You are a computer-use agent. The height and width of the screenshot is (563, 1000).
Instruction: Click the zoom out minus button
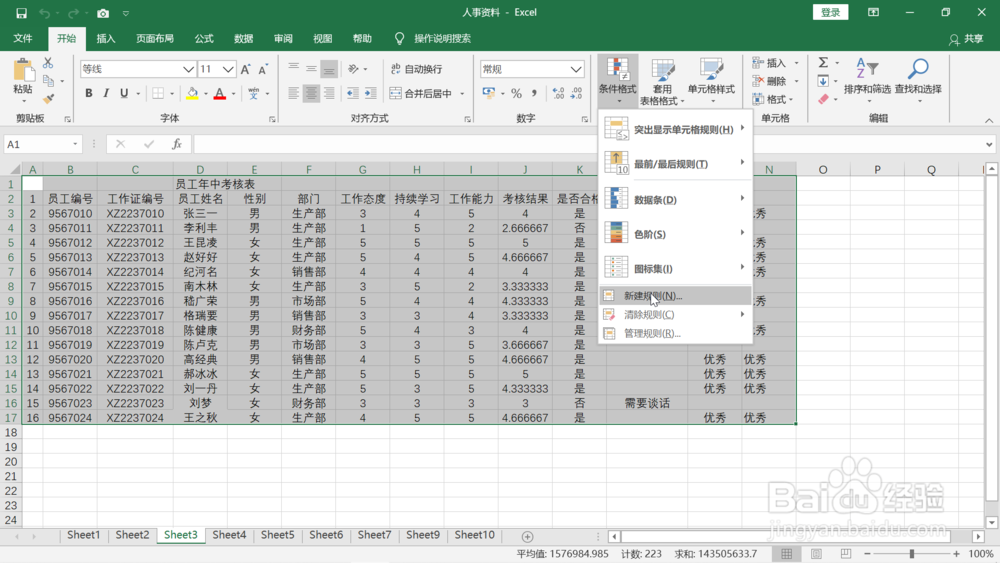pyautogui.click(x=867, y=553)
